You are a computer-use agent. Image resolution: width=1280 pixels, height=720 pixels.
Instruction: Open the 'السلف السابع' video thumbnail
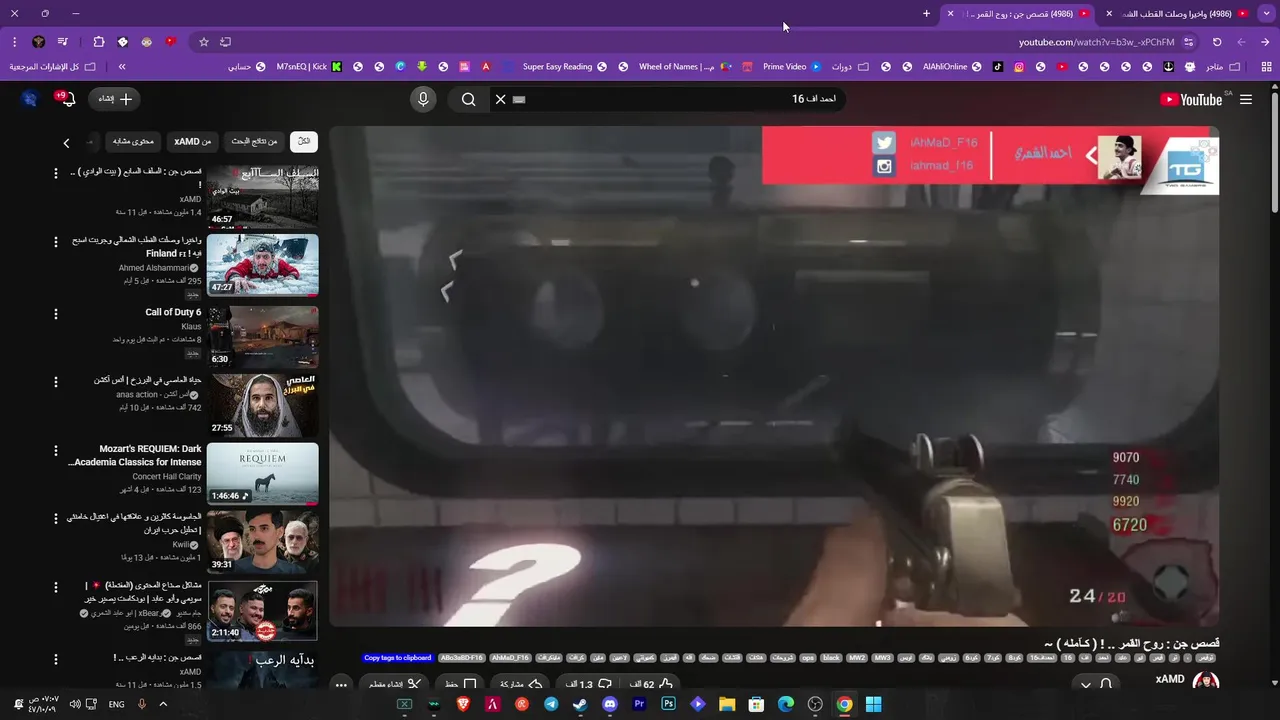coord(263,196)
